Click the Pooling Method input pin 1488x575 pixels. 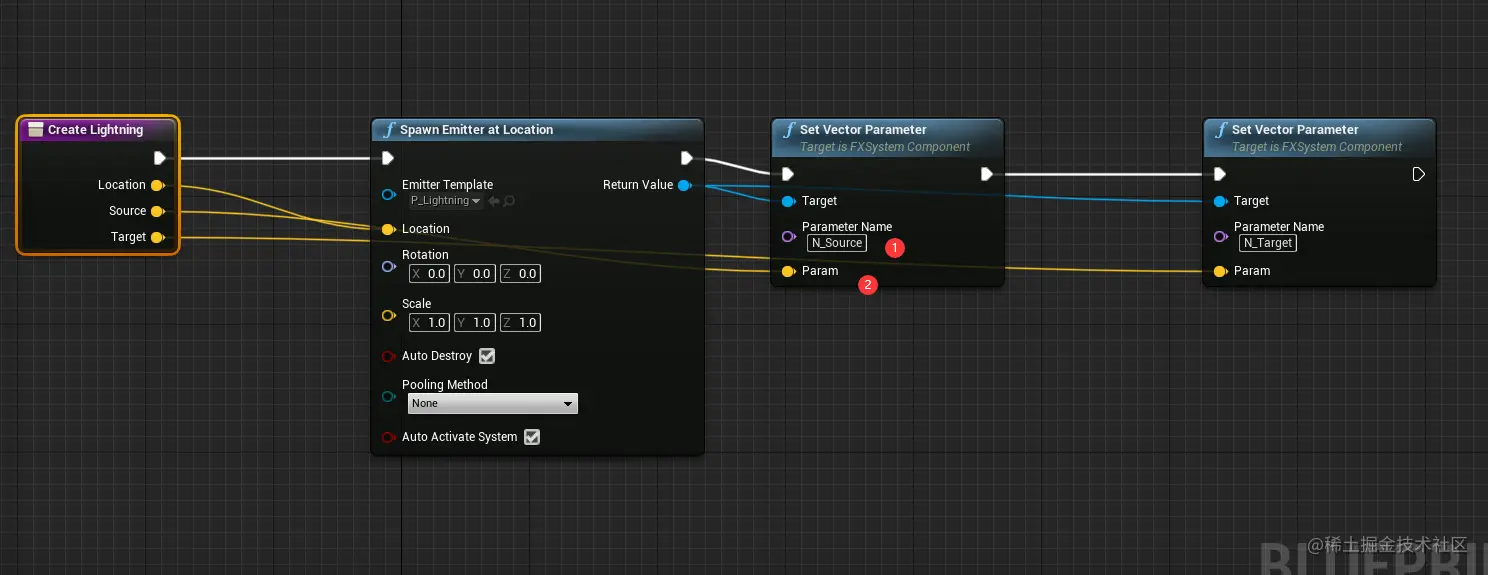click(x=388, y=396)
